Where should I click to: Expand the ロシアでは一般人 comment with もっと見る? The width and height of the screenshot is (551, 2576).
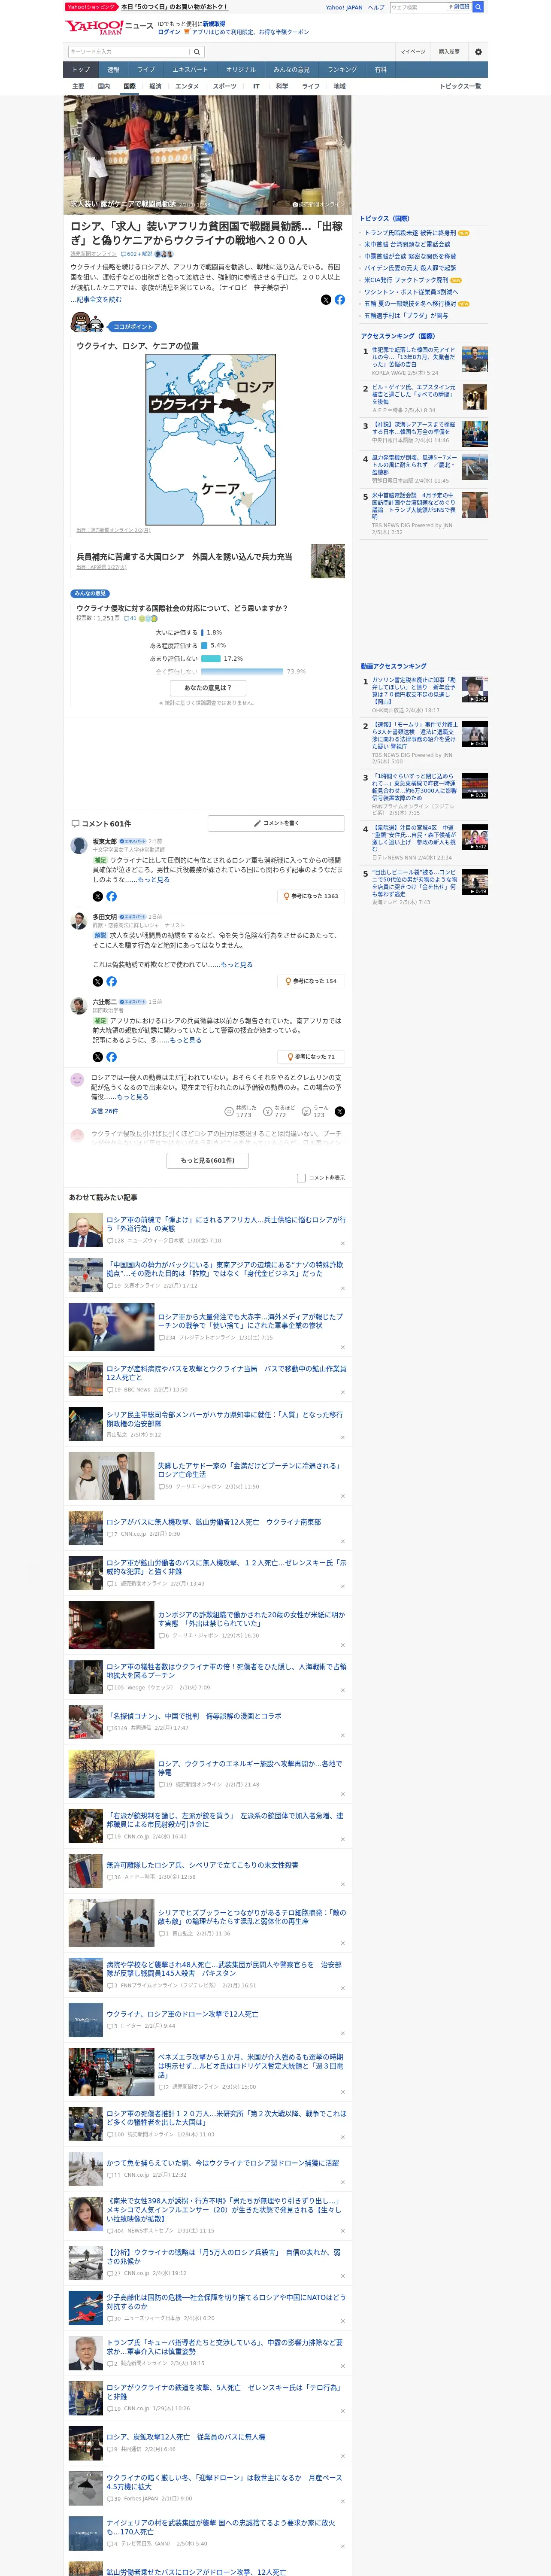(133, 1096)
